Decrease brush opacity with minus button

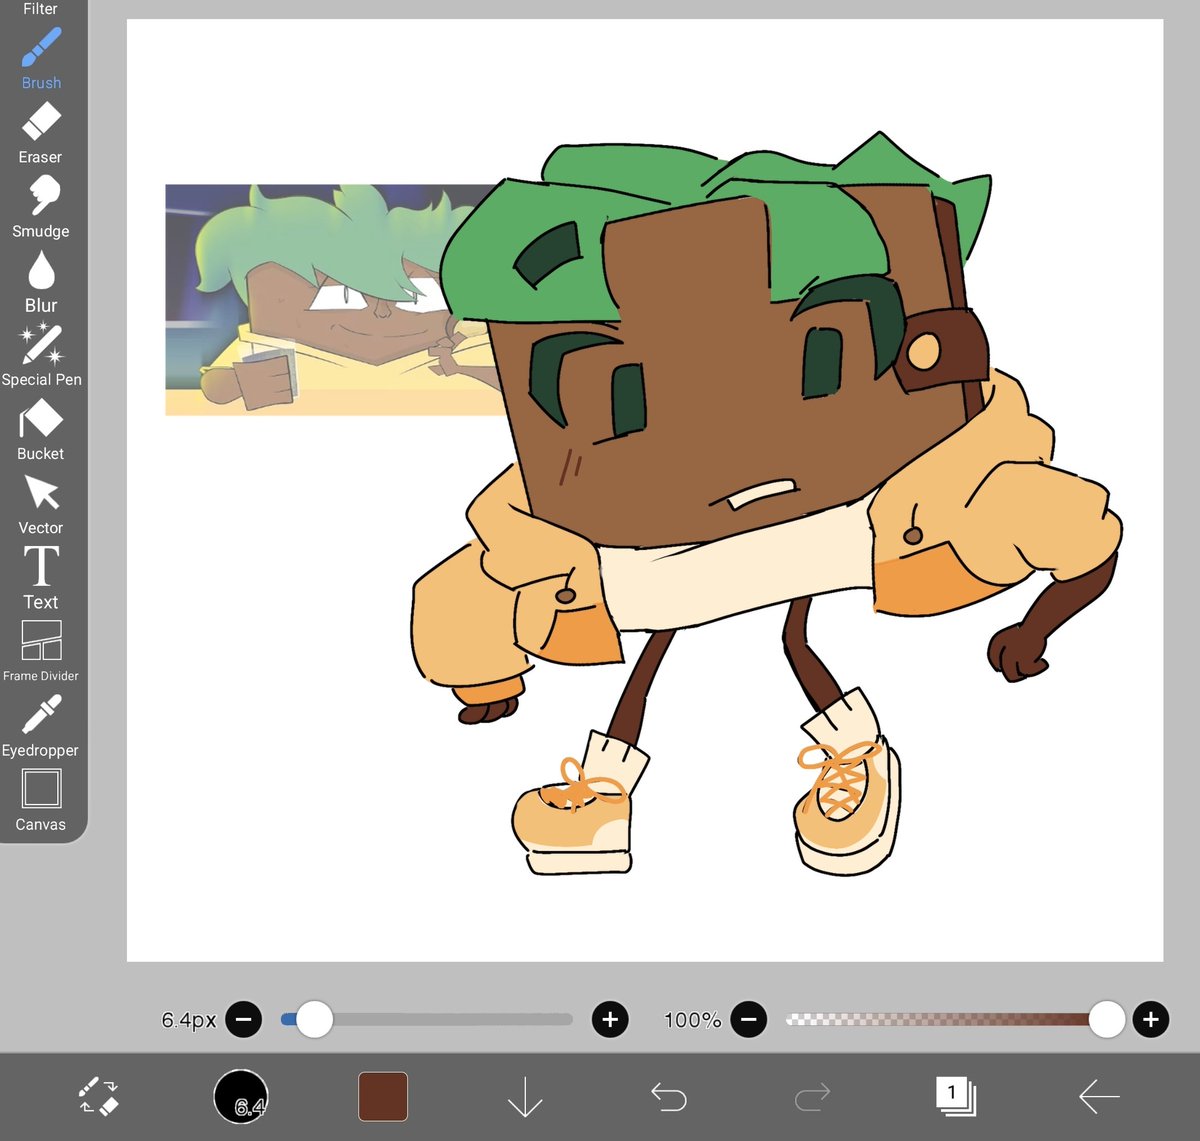(x=748, y=1020)
